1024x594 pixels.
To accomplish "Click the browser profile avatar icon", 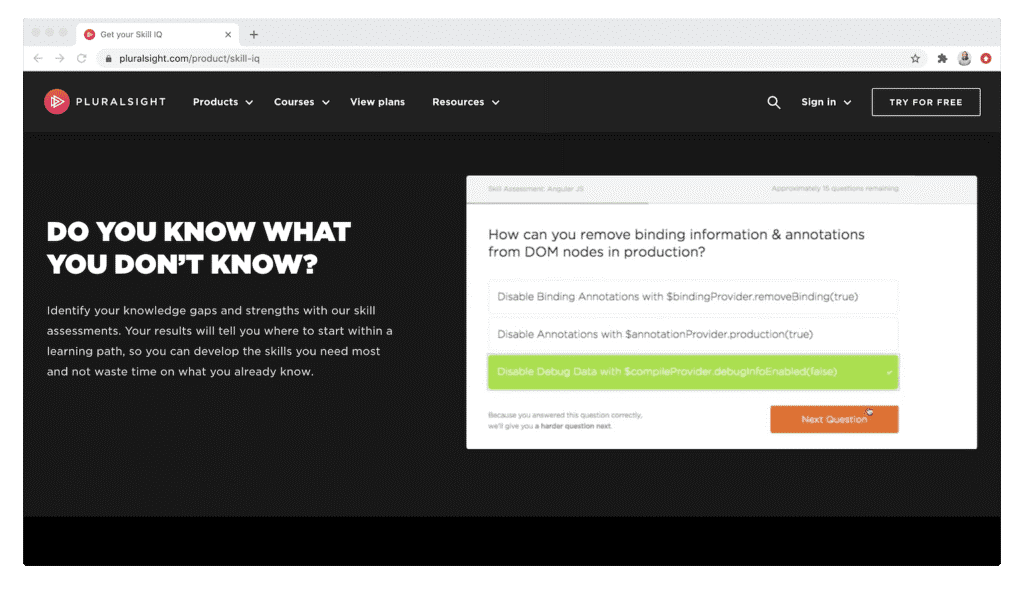I will [964, 58].
